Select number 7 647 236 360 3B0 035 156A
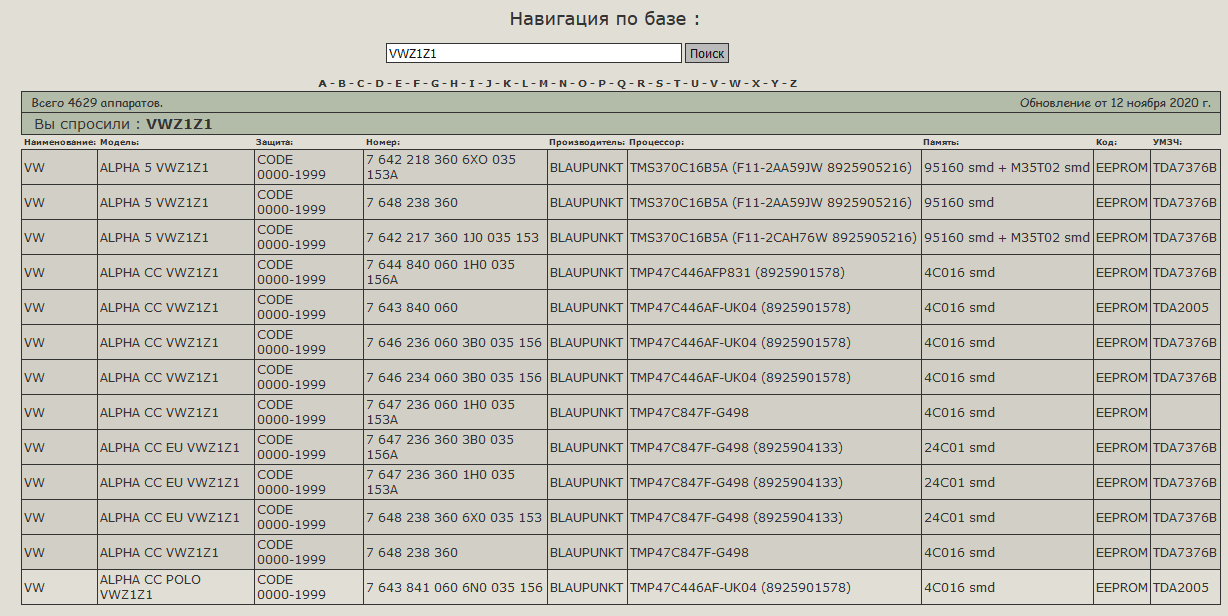 [455, 447]
